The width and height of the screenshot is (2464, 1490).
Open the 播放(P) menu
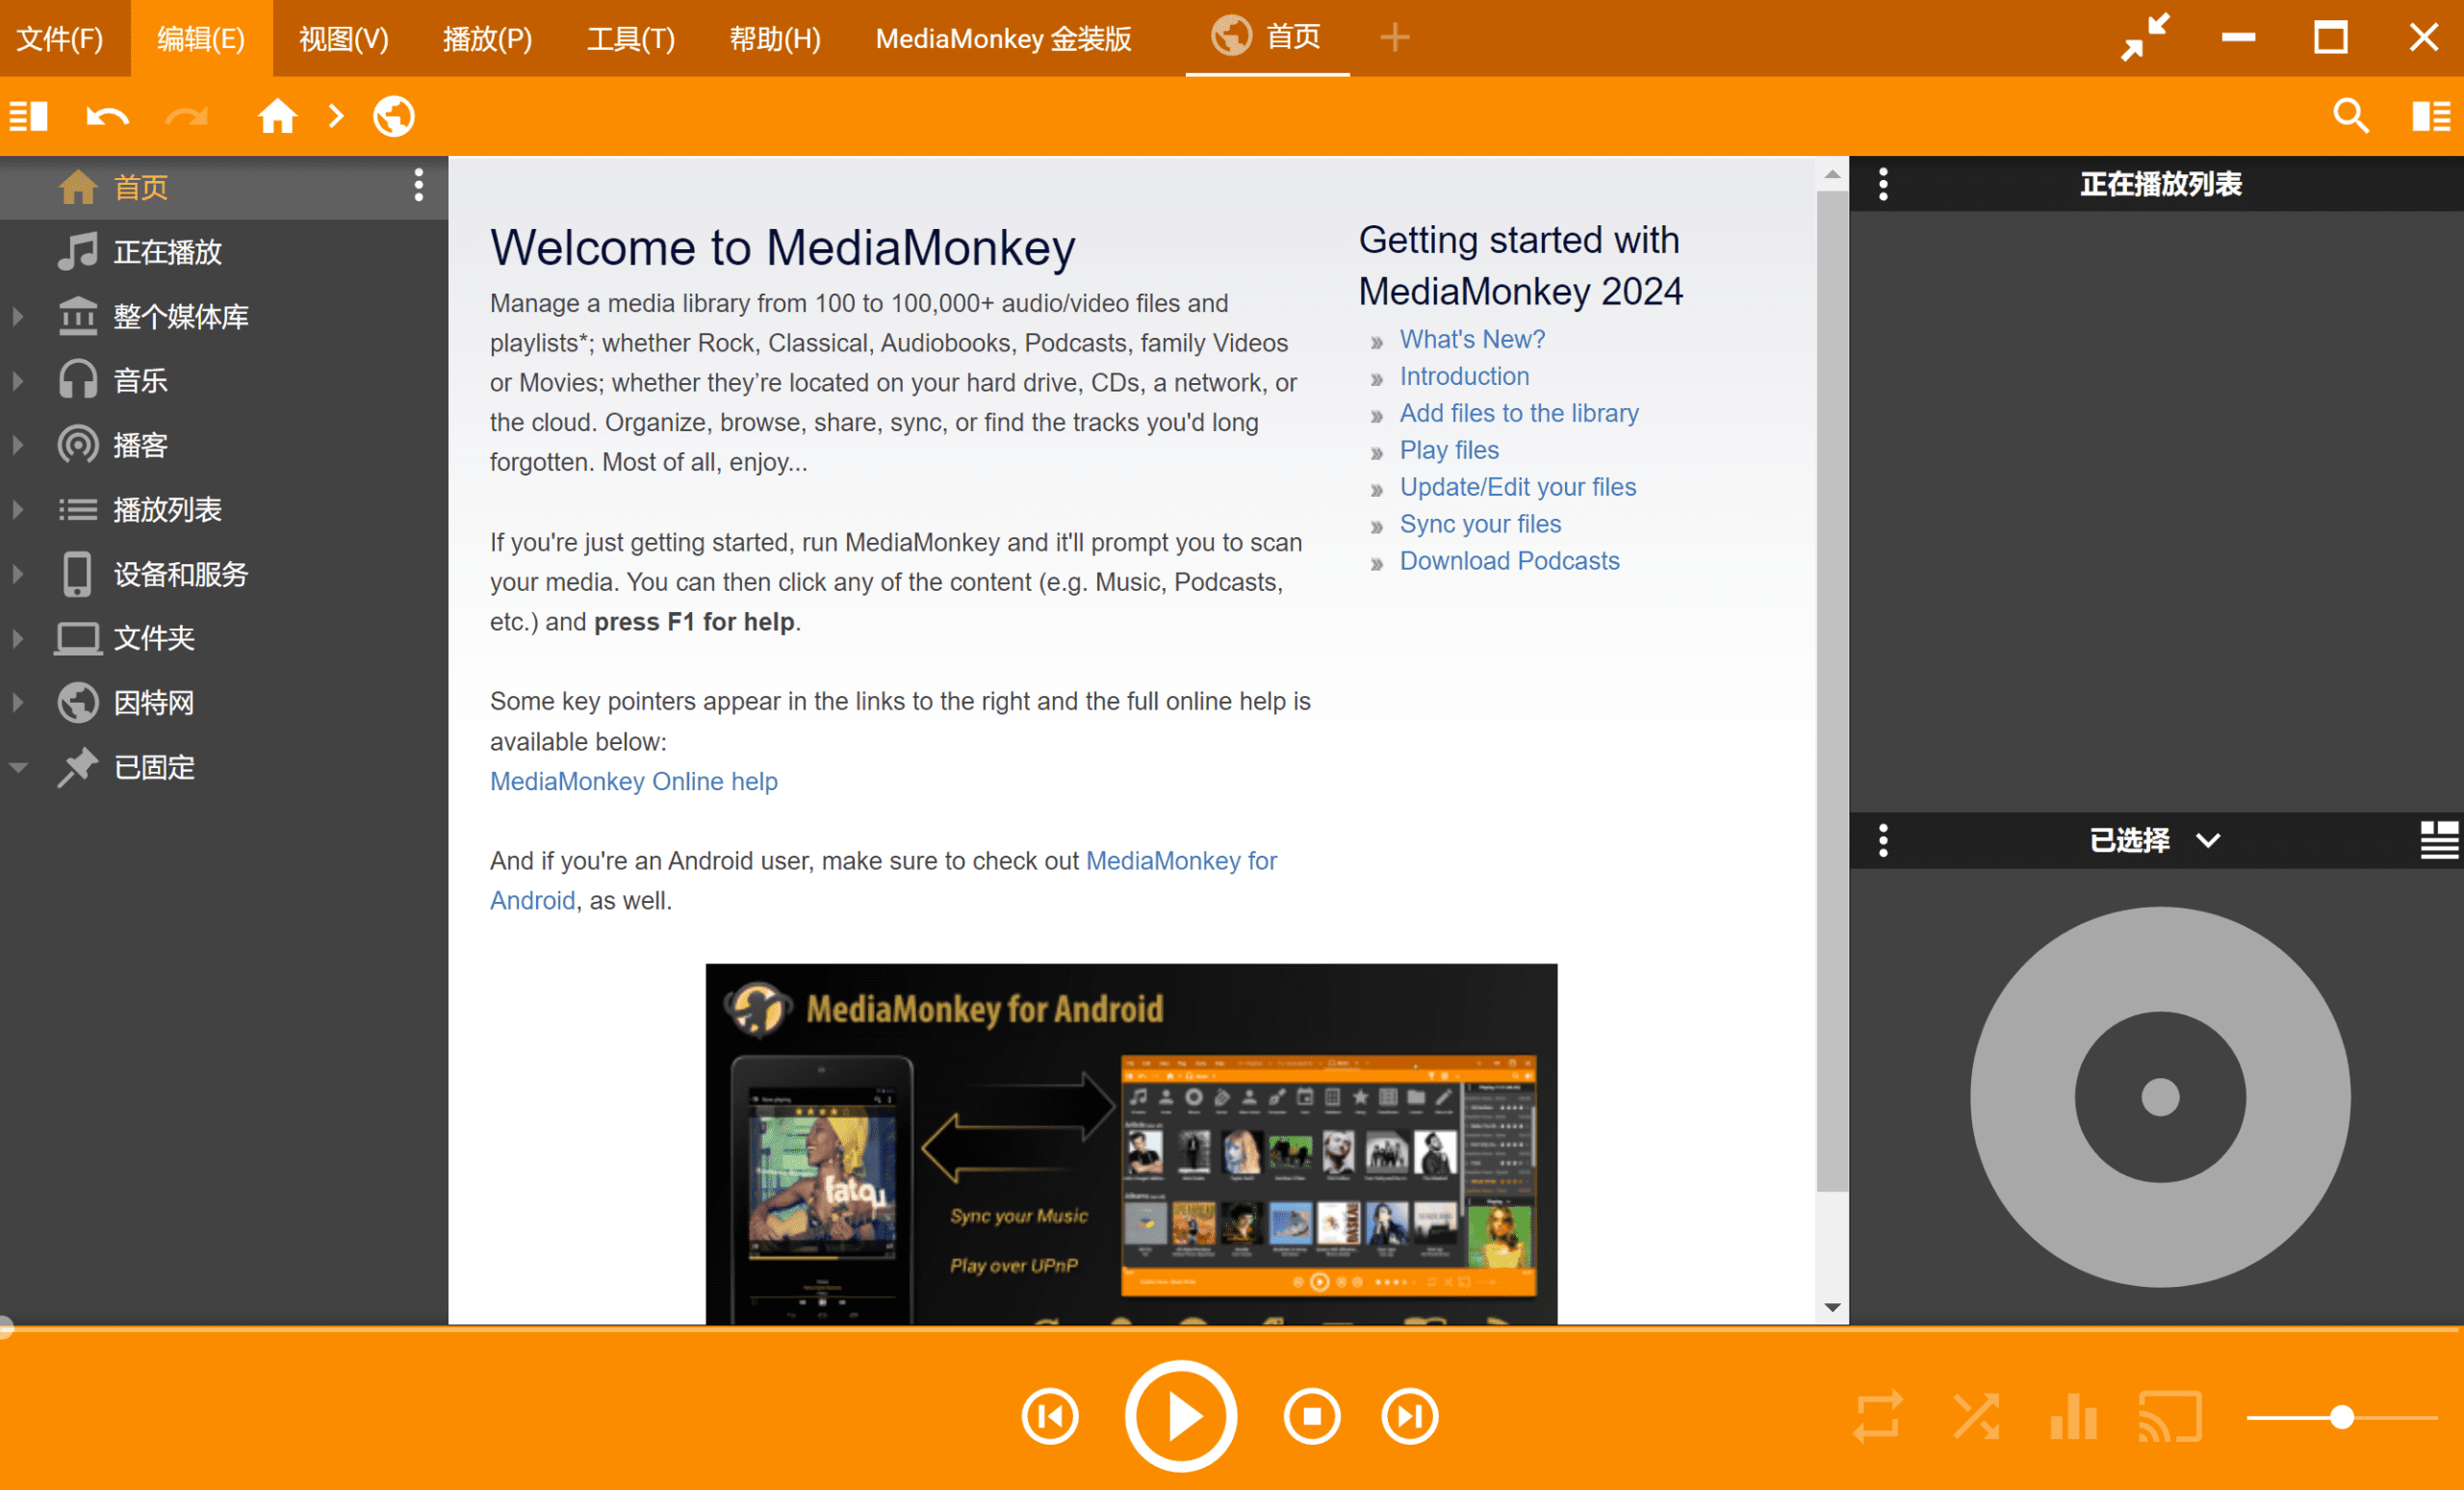[488, 38]
